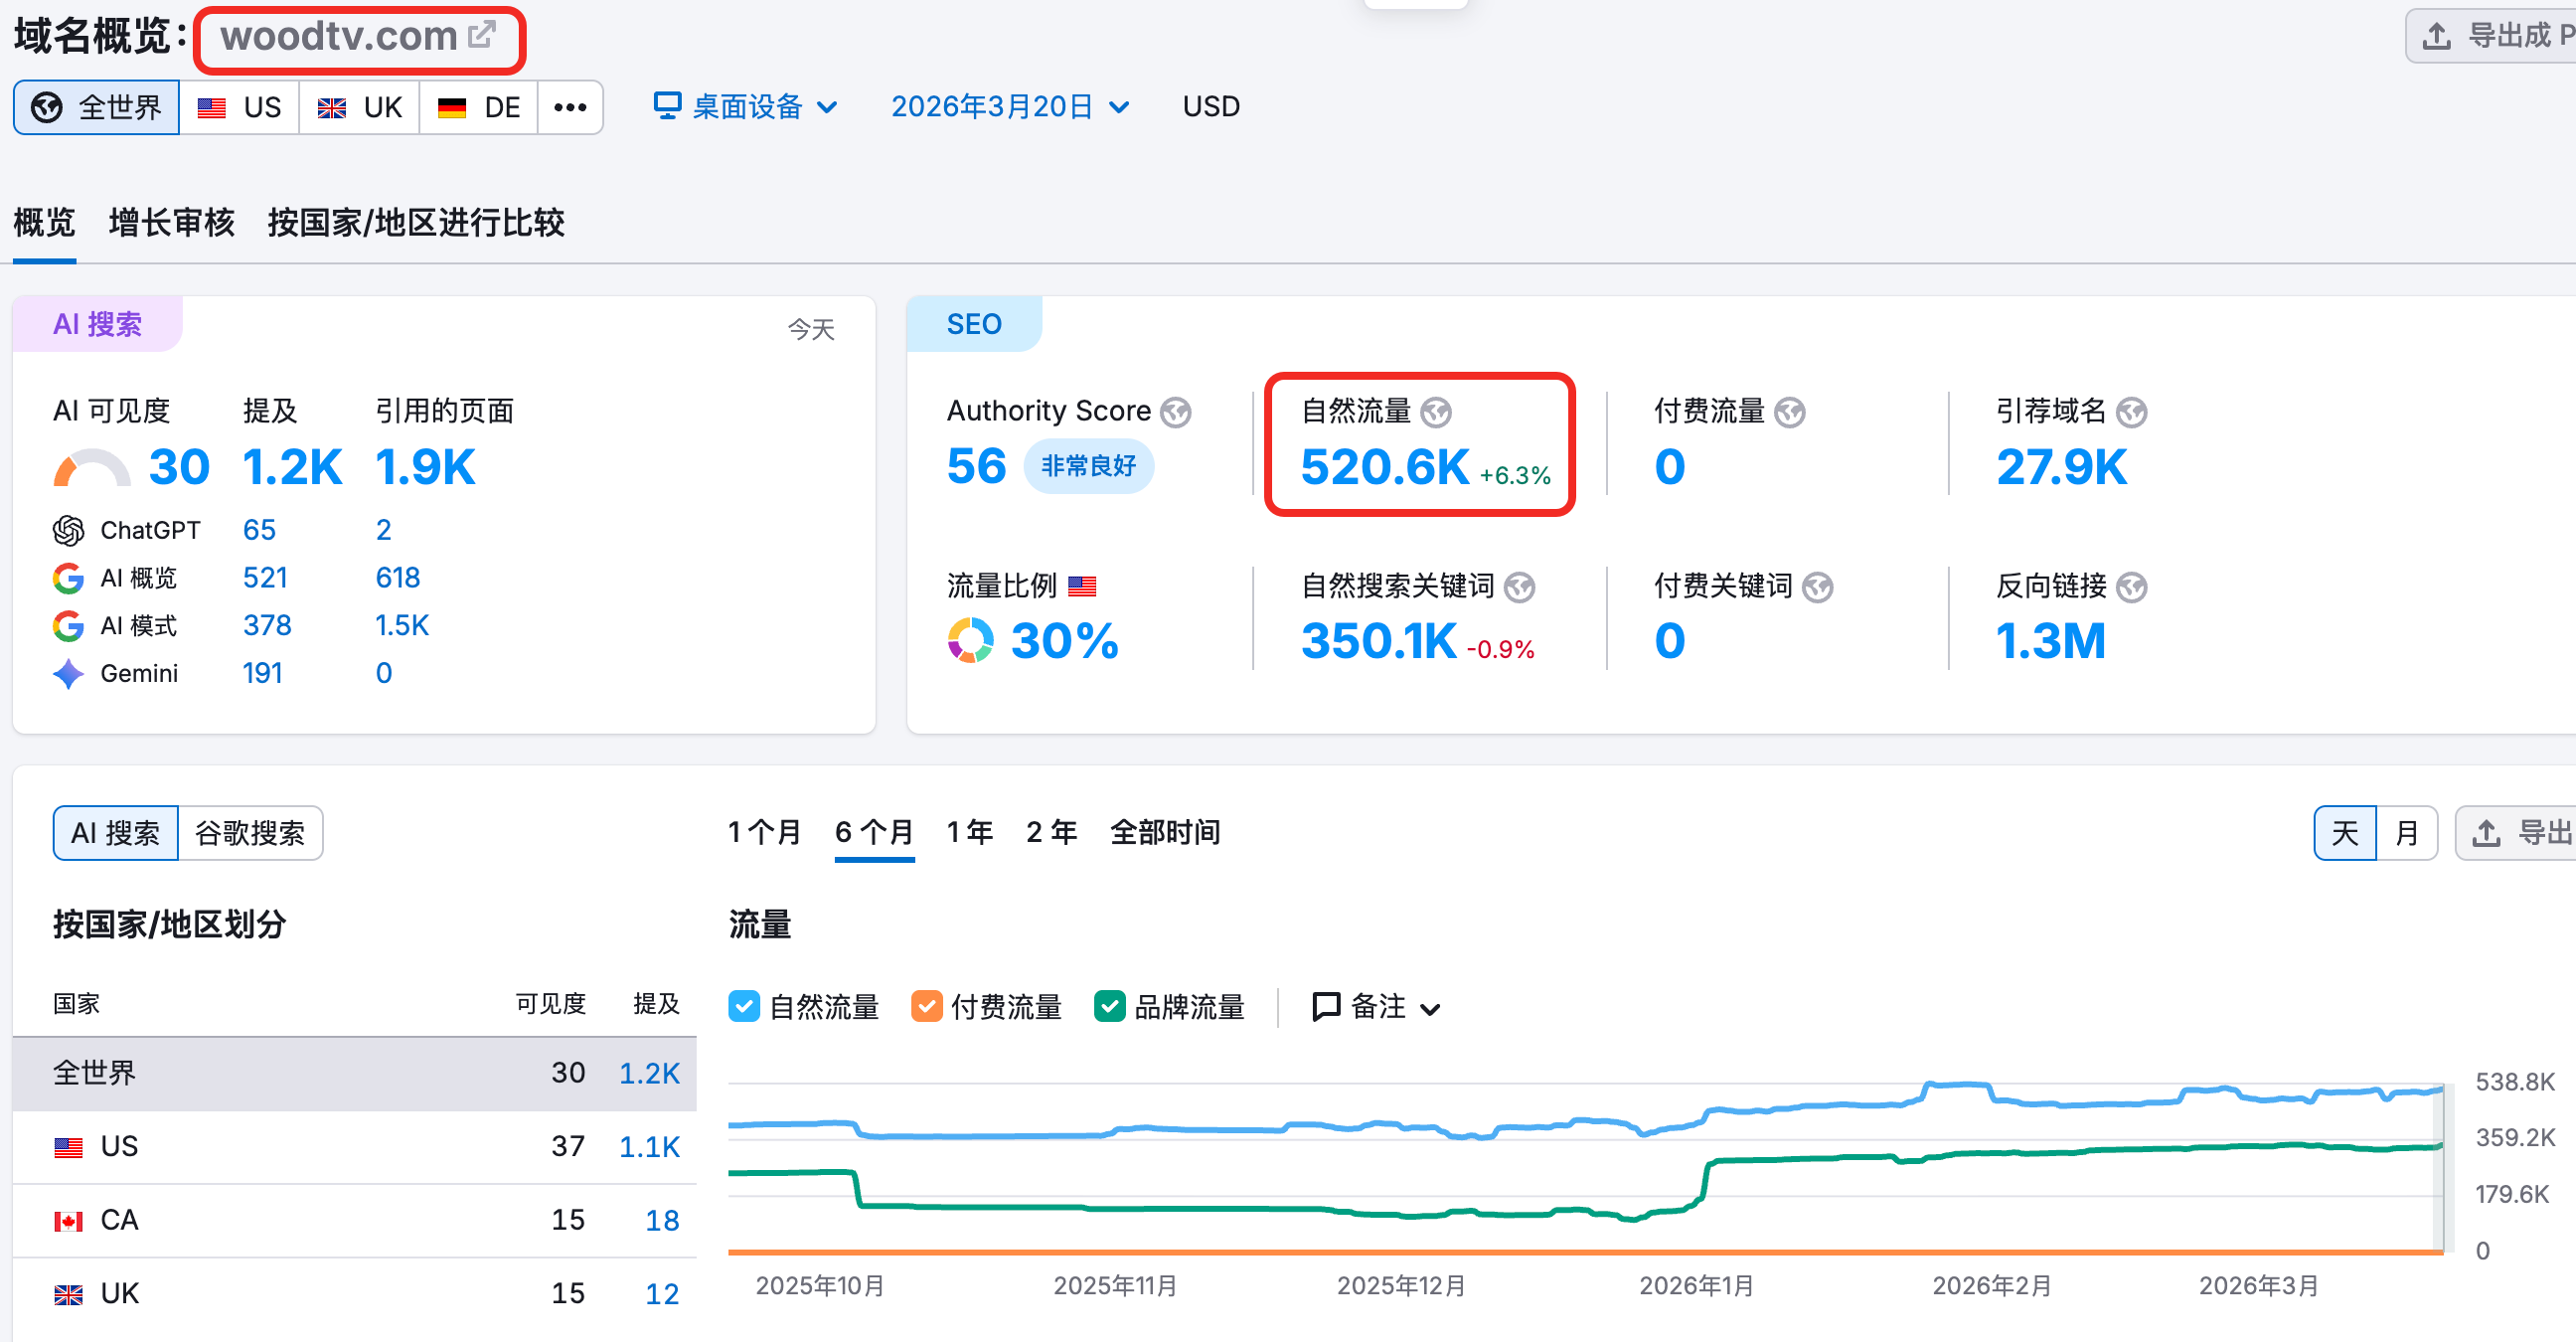The height and width of the screenshot is (1342, 2576).
Task: Click globe icon beside 反向链接
Action: (2131, 587)
